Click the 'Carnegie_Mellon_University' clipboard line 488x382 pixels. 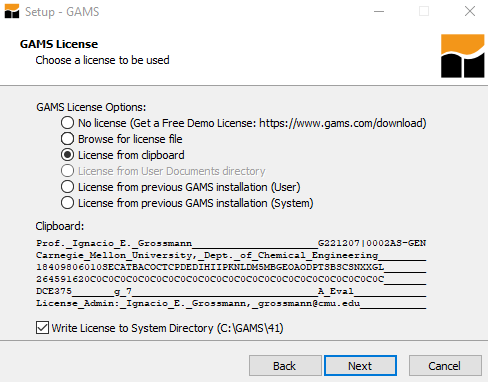click(x=231, y=255)
